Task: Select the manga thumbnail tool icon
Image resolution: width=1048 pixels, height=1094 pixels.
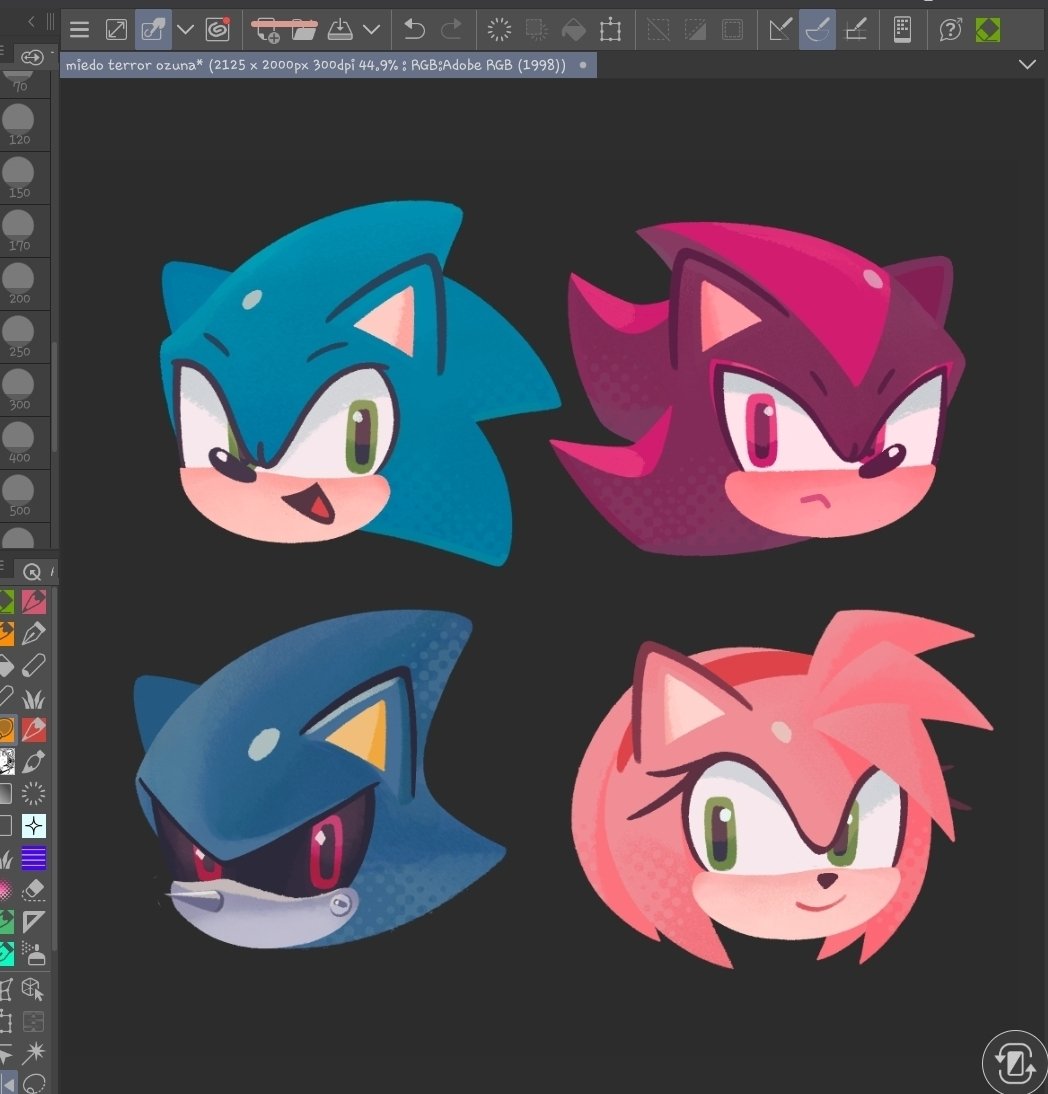Action: tap(7, 762)
